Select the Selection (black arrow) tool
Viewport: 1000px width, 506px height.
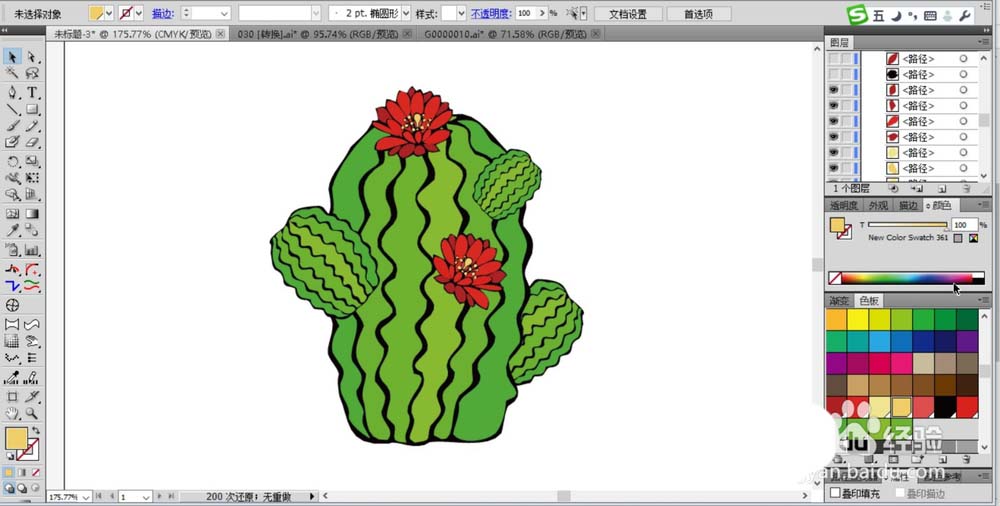coord(12,57)
